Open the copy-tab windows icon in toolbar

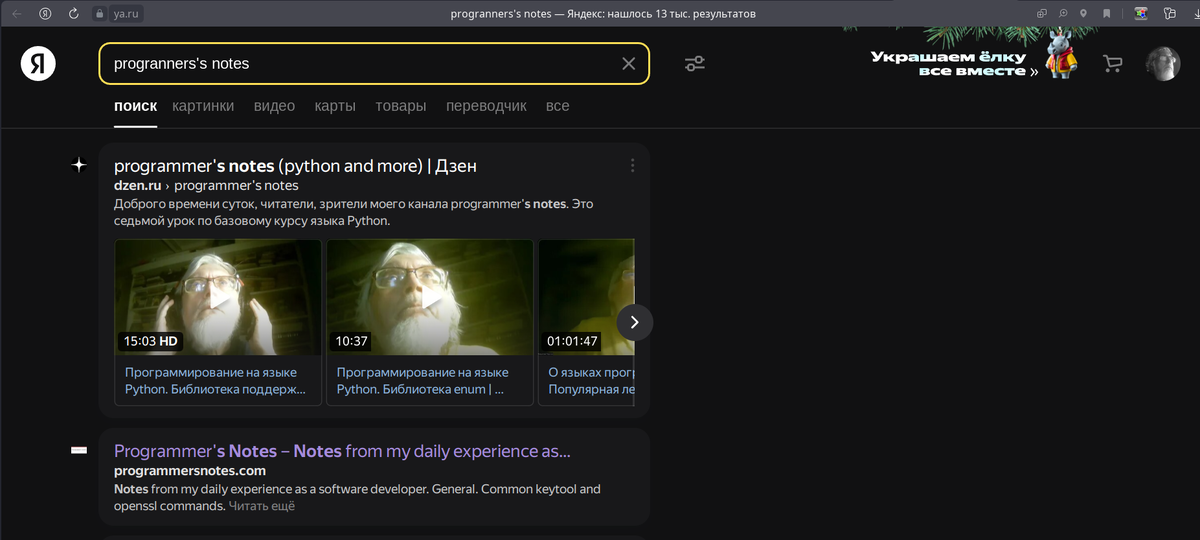tap(1042, 14)
